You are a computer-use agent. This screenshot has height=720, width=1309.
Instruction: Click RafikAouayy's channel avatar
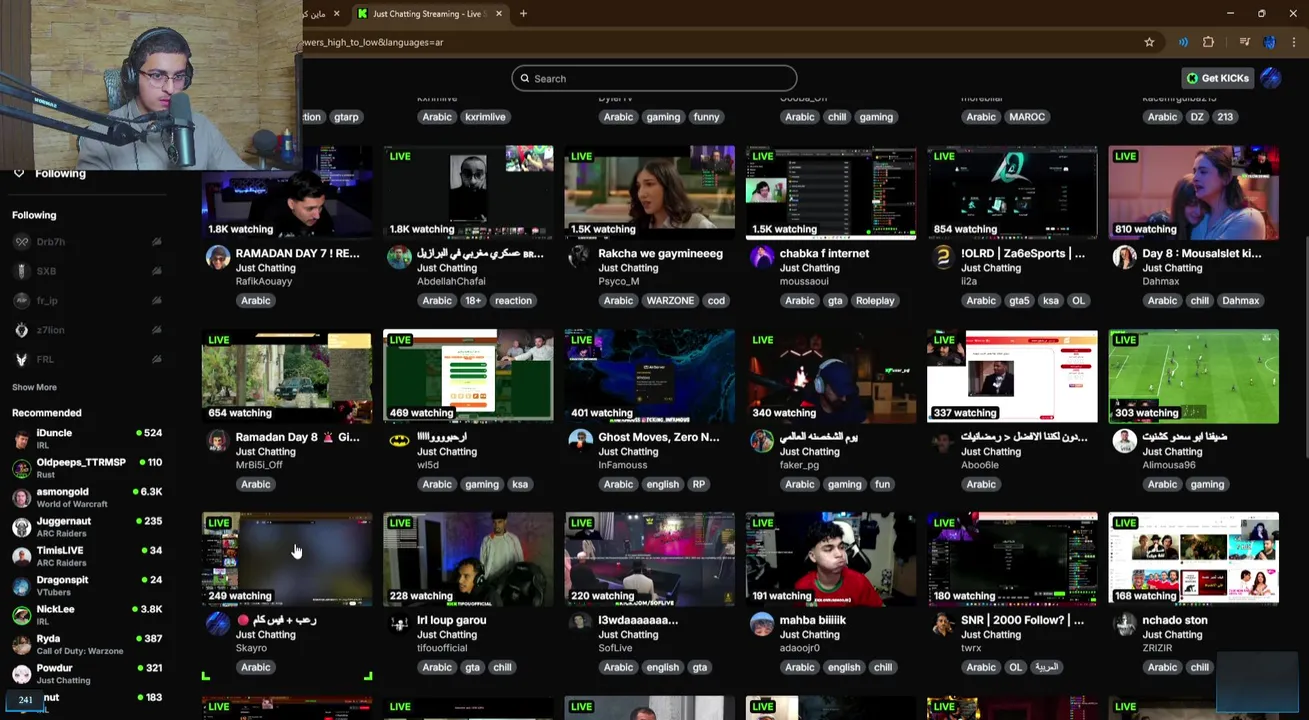(x=217, y=257)
